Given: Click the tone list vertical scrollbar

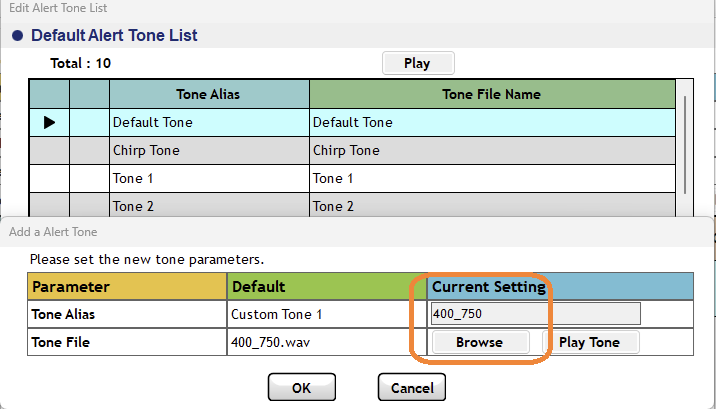Looking at the screenshot, I should (684, 145).
